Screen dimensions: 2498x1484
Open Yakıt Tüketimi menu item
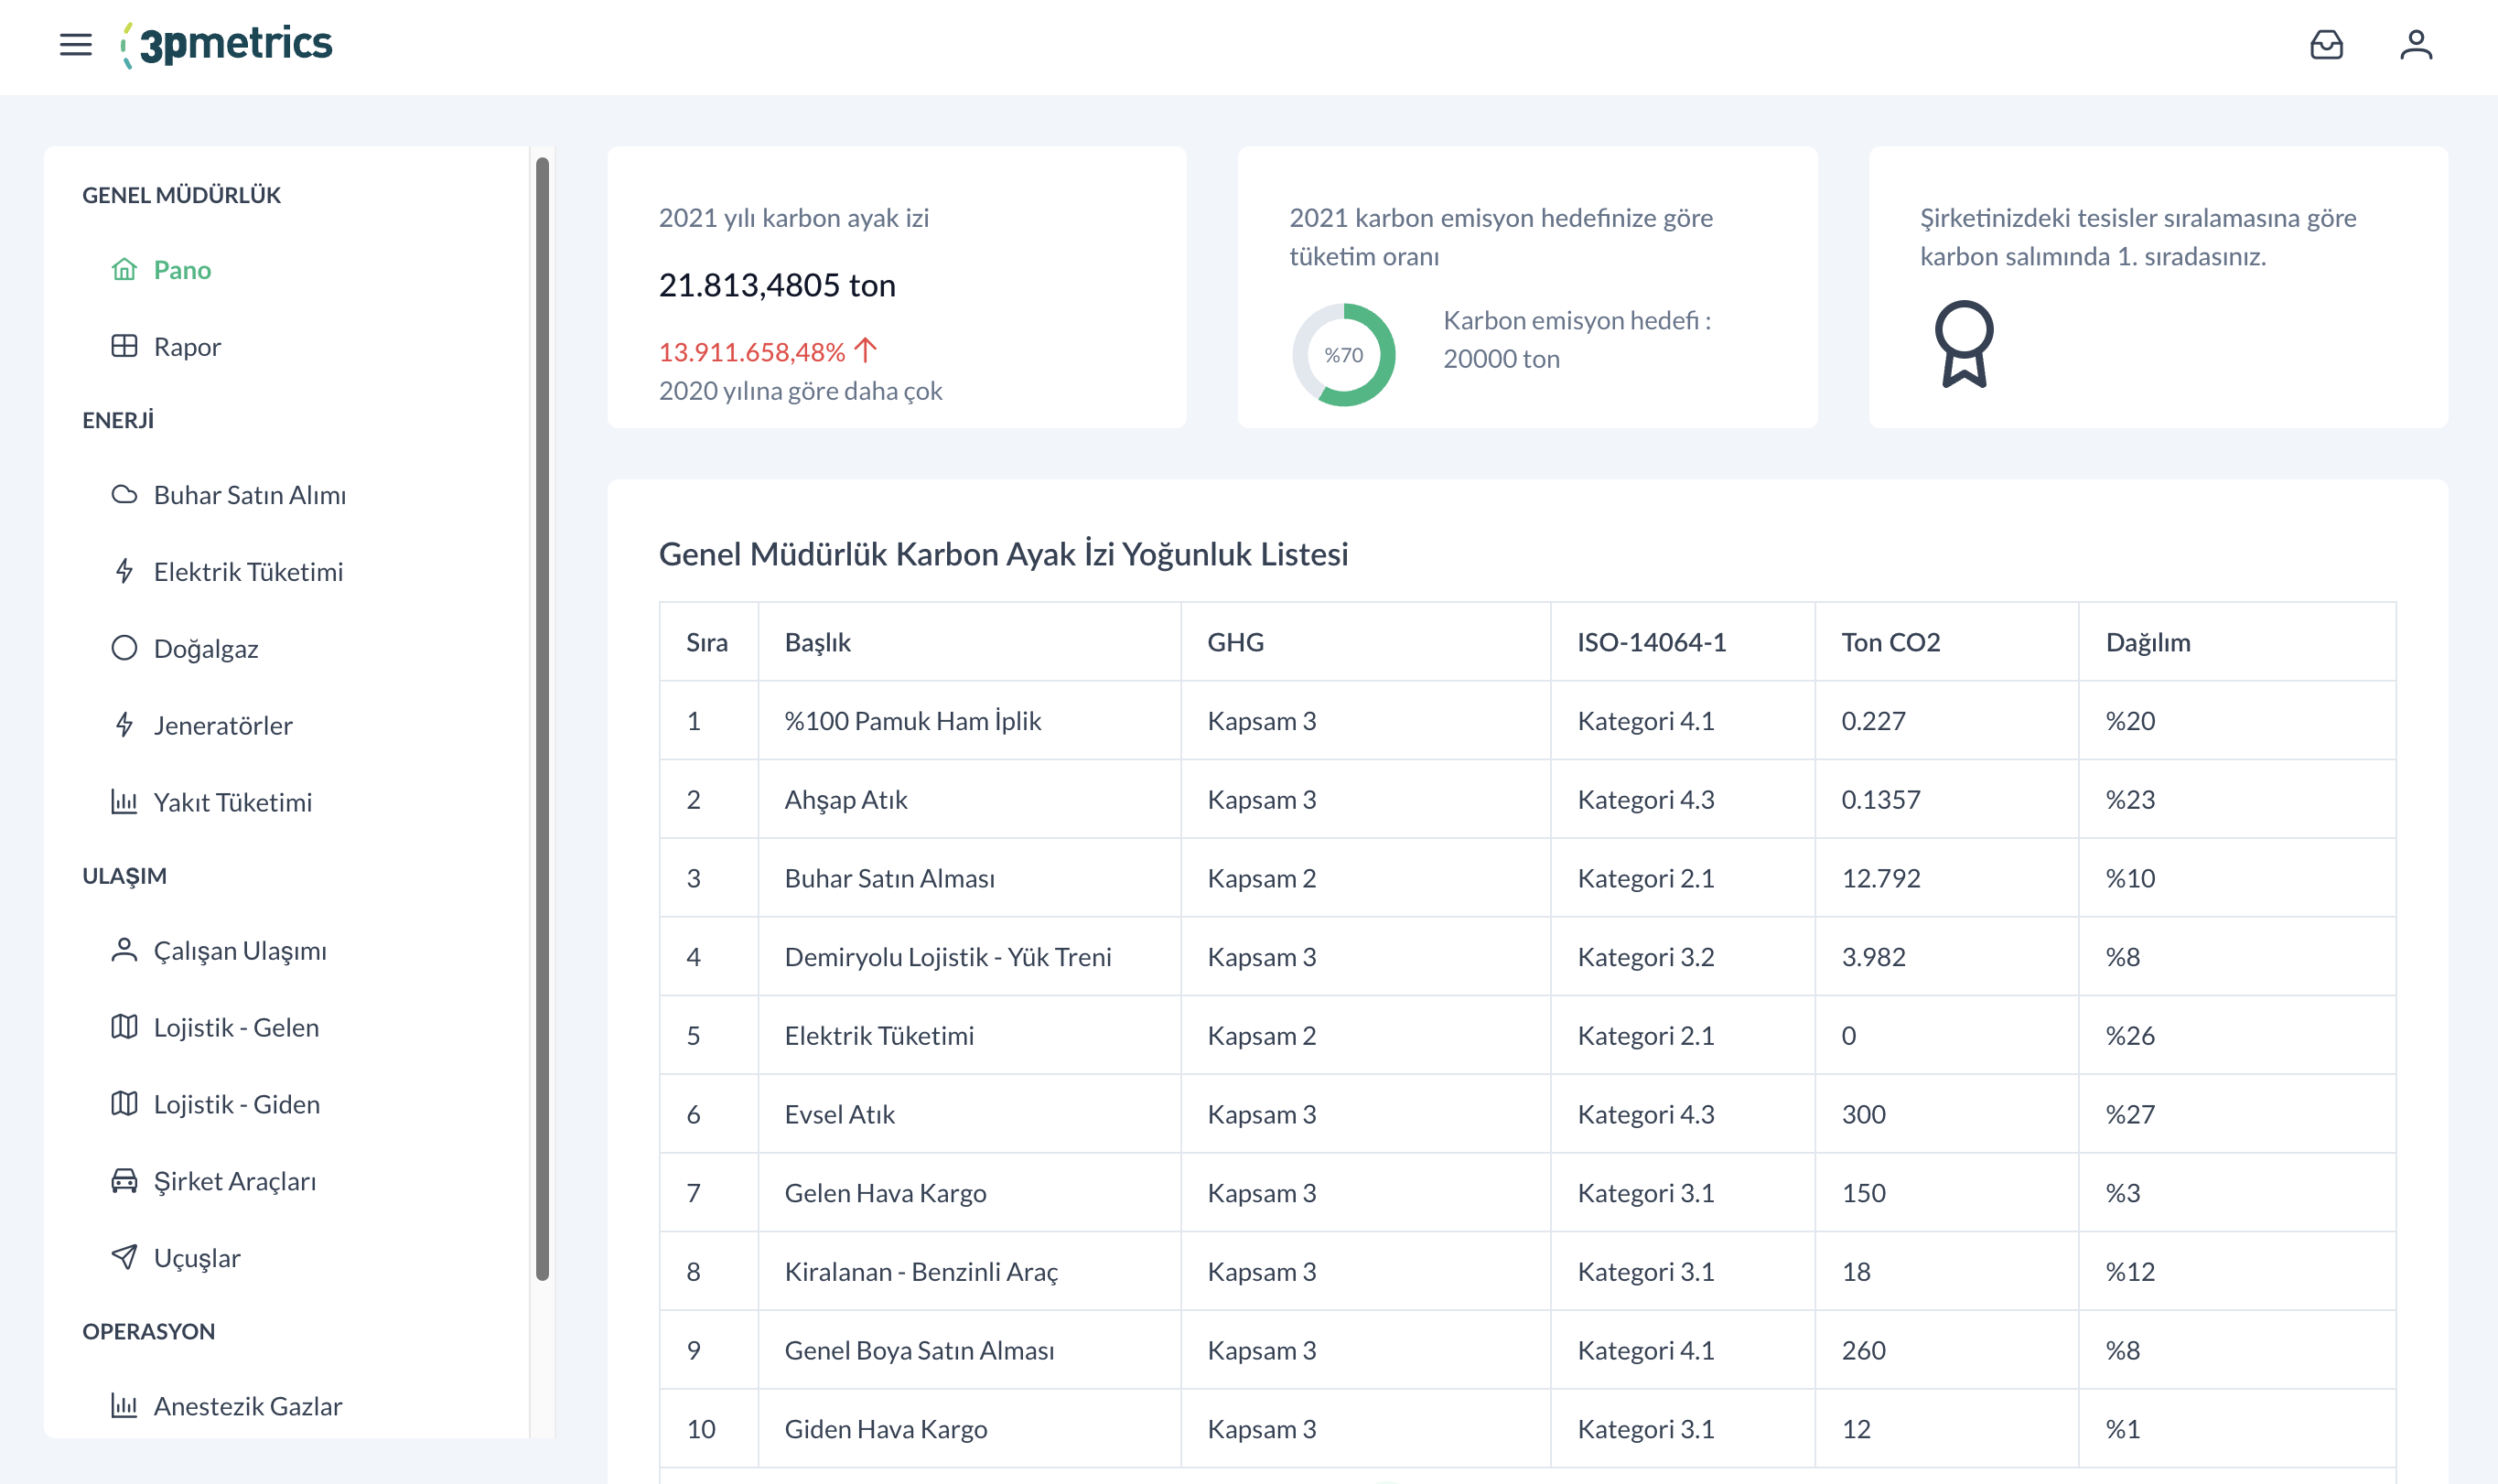tap(233, 803)
